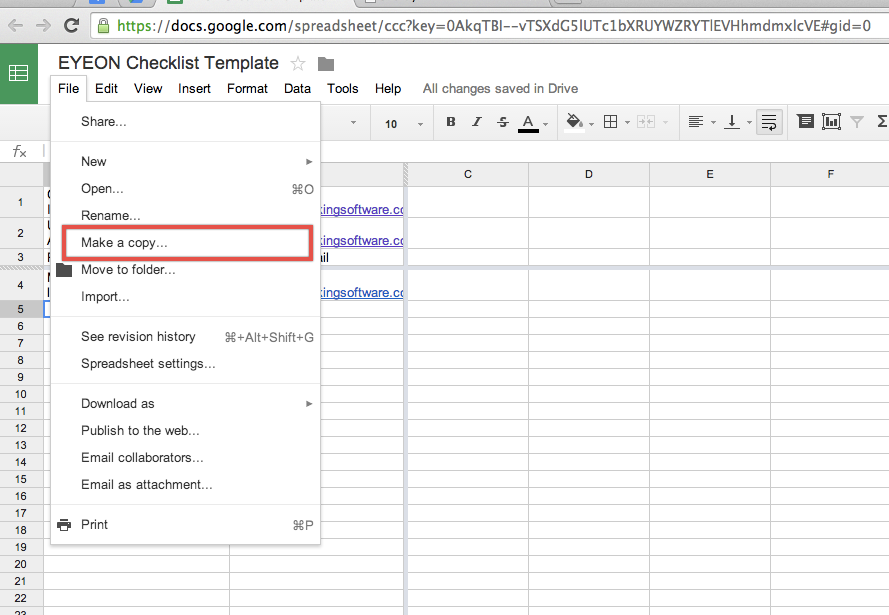Go forward in browser history

click(43, 26)
